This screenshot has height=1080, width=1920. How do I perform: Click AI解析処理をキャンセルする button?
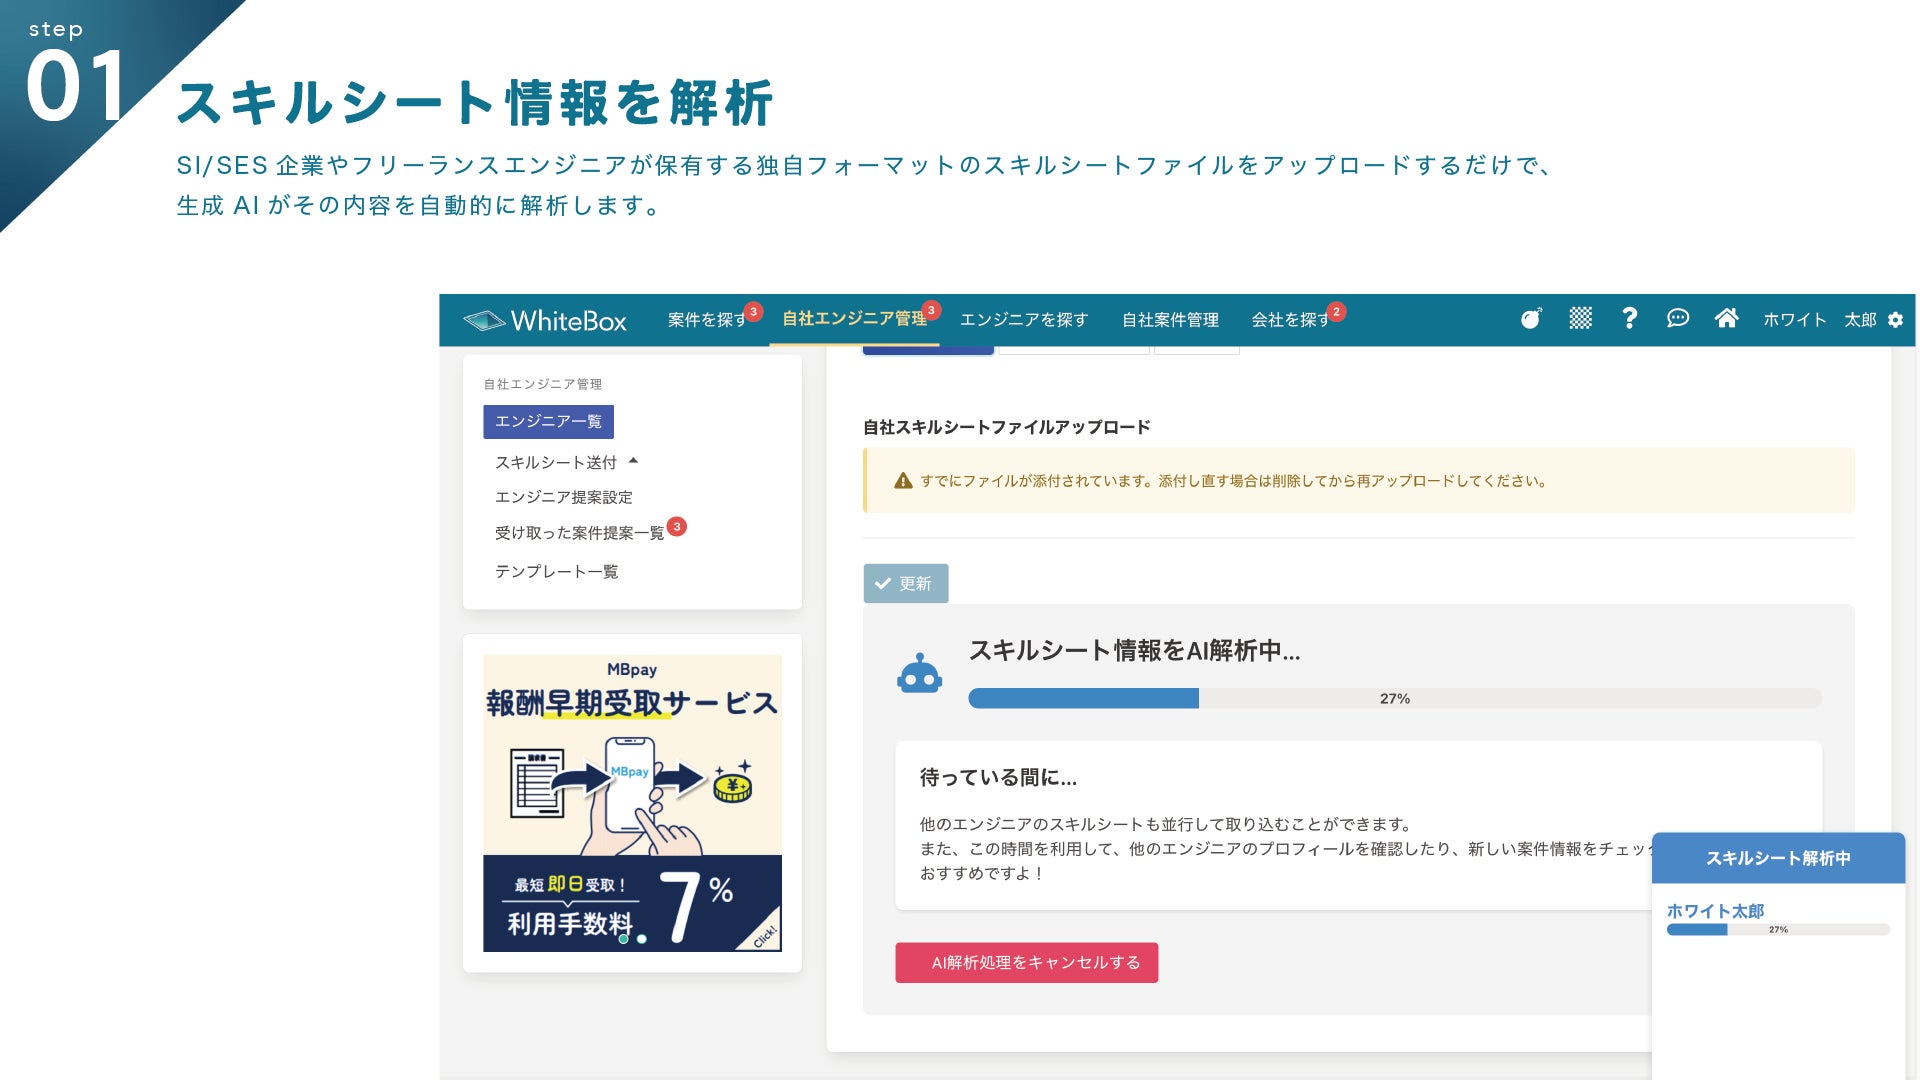[1026, 962]
